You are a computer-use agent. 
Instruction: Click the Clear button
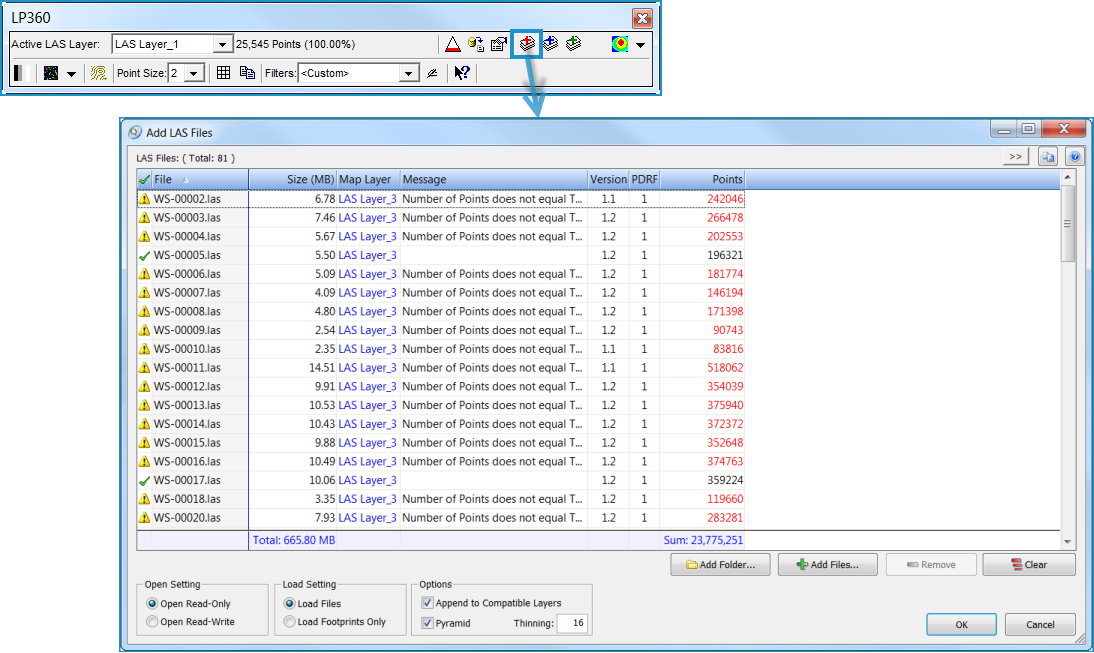1029,564
